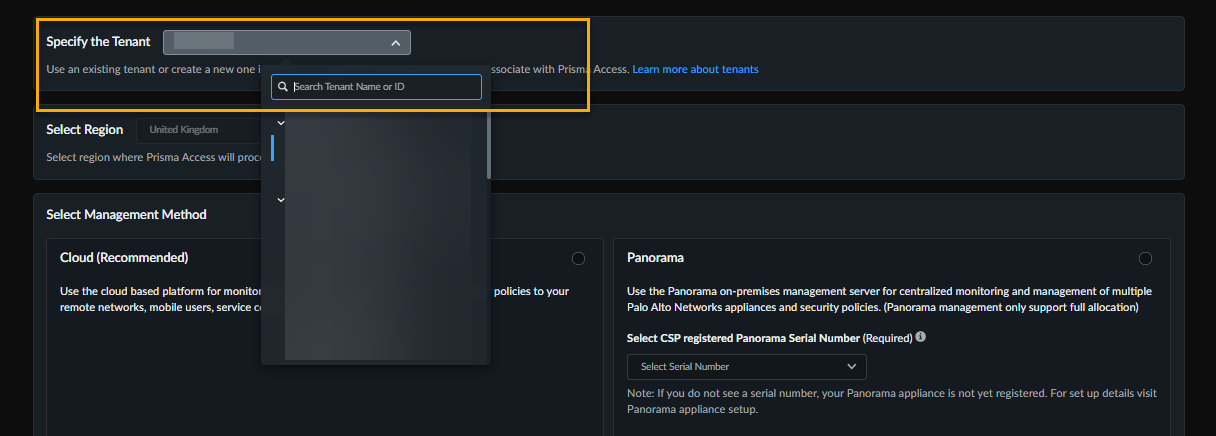Expand the first tenant group chevron

(281, 123)
